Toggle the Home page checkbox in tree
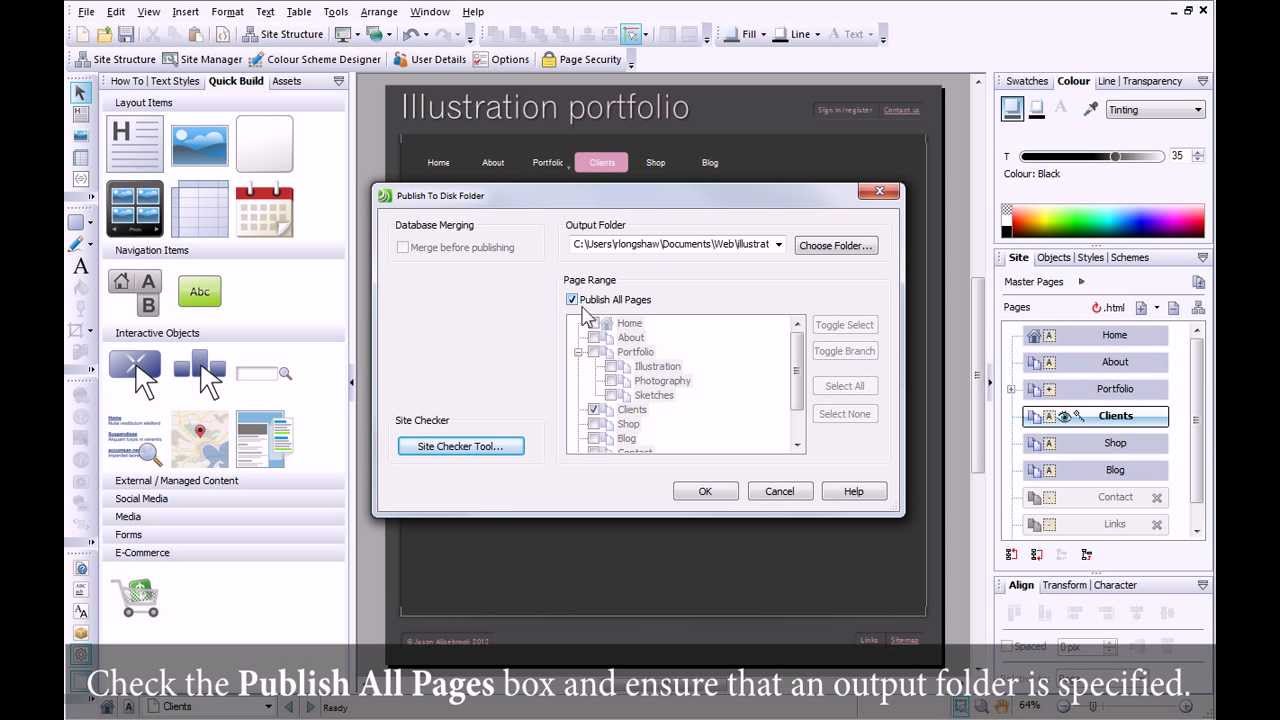1280x720 pixels. click(x=594, y=324)
